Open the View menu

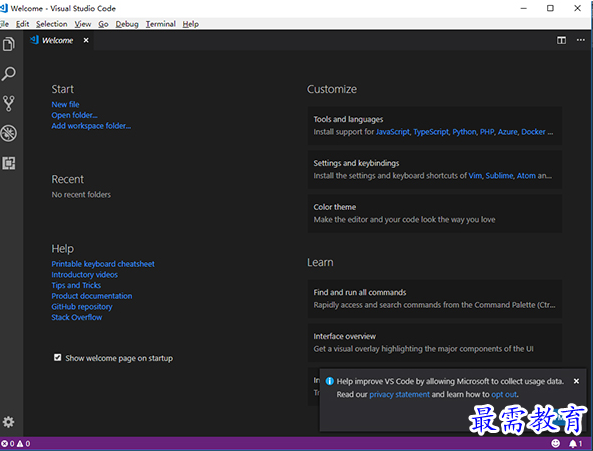82,24
